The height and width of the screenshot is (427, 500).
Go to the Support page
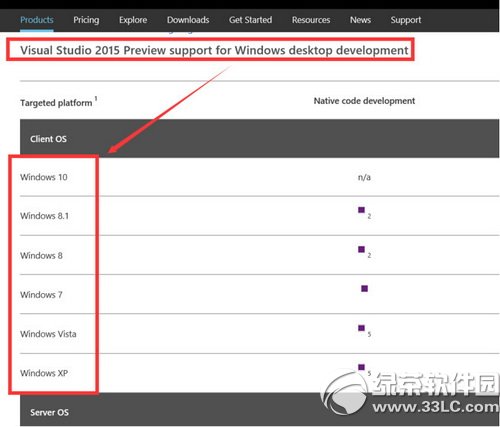click(406, 20)
